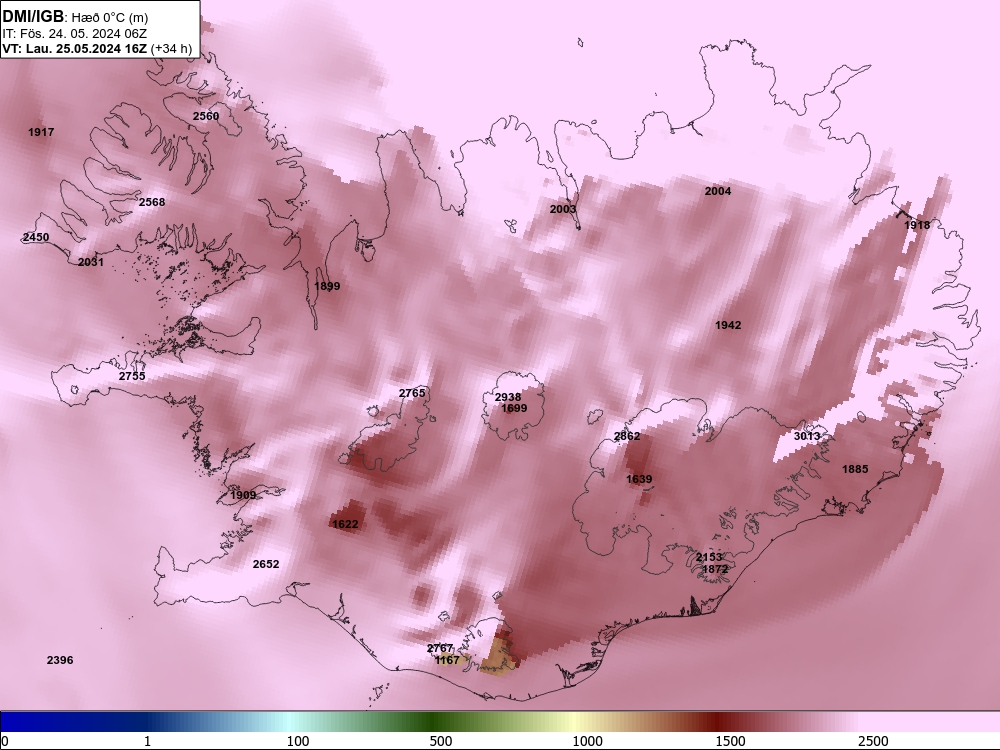The image size is (1000, 750).
Task: Click the 1699 value on the glacier
Action: [514, 408]
